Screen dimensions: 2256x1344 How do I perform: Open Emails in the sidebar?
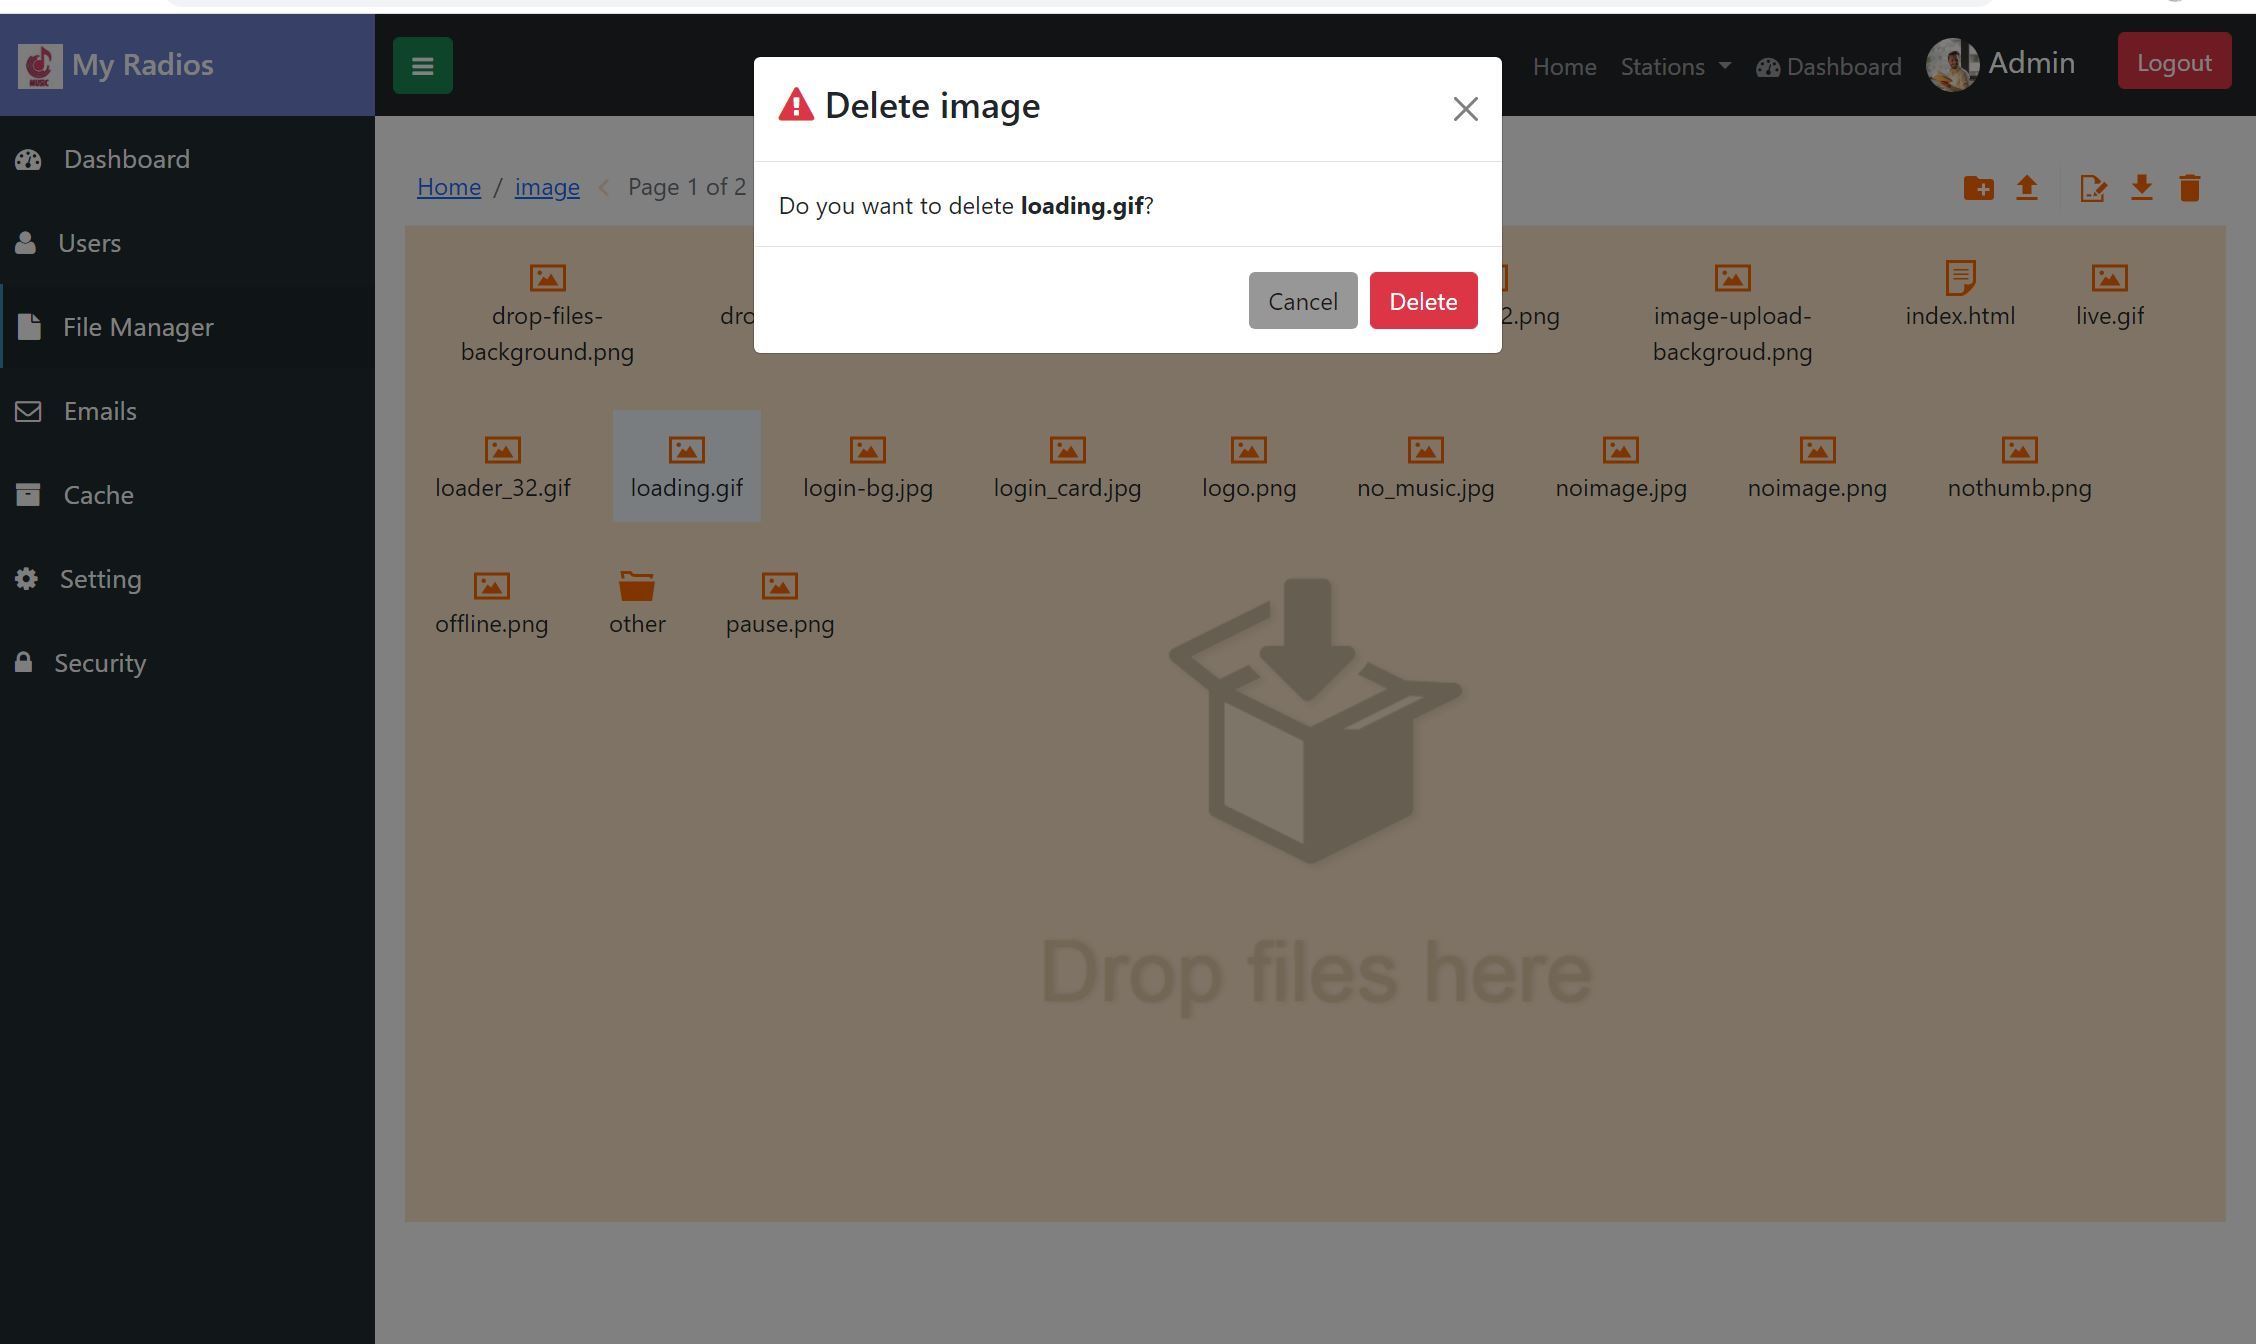(x=187, y=411)
